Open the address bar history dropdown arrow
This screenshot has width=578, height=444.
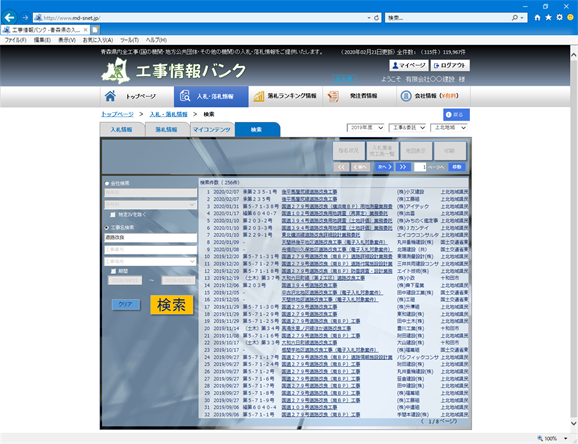(x=369, y=18)
